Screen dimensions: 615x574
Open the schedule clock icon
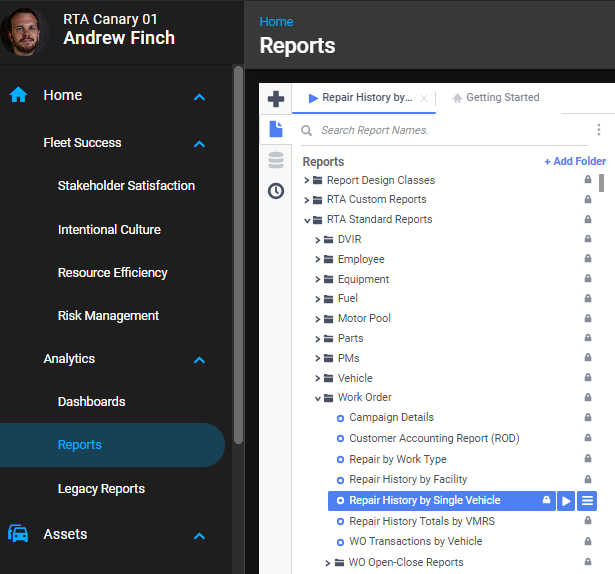(276, 190)
